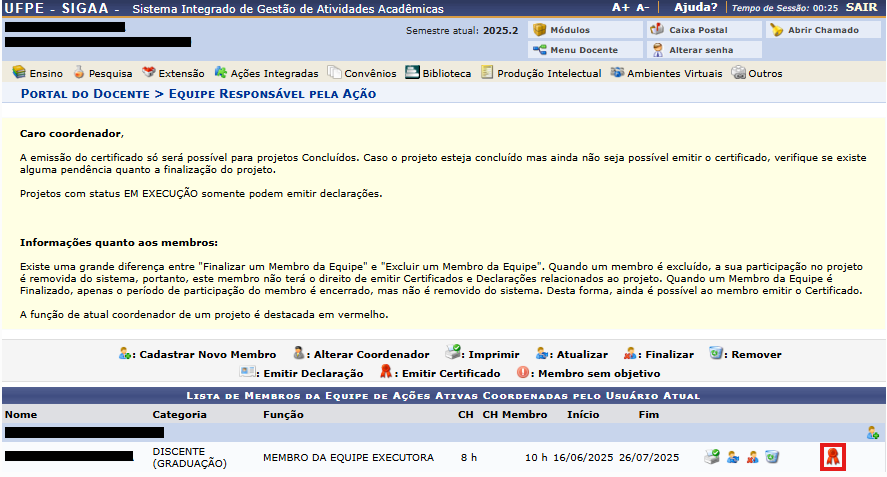Open Menu Docente
887x477 pixels.
tap(585, 50)
